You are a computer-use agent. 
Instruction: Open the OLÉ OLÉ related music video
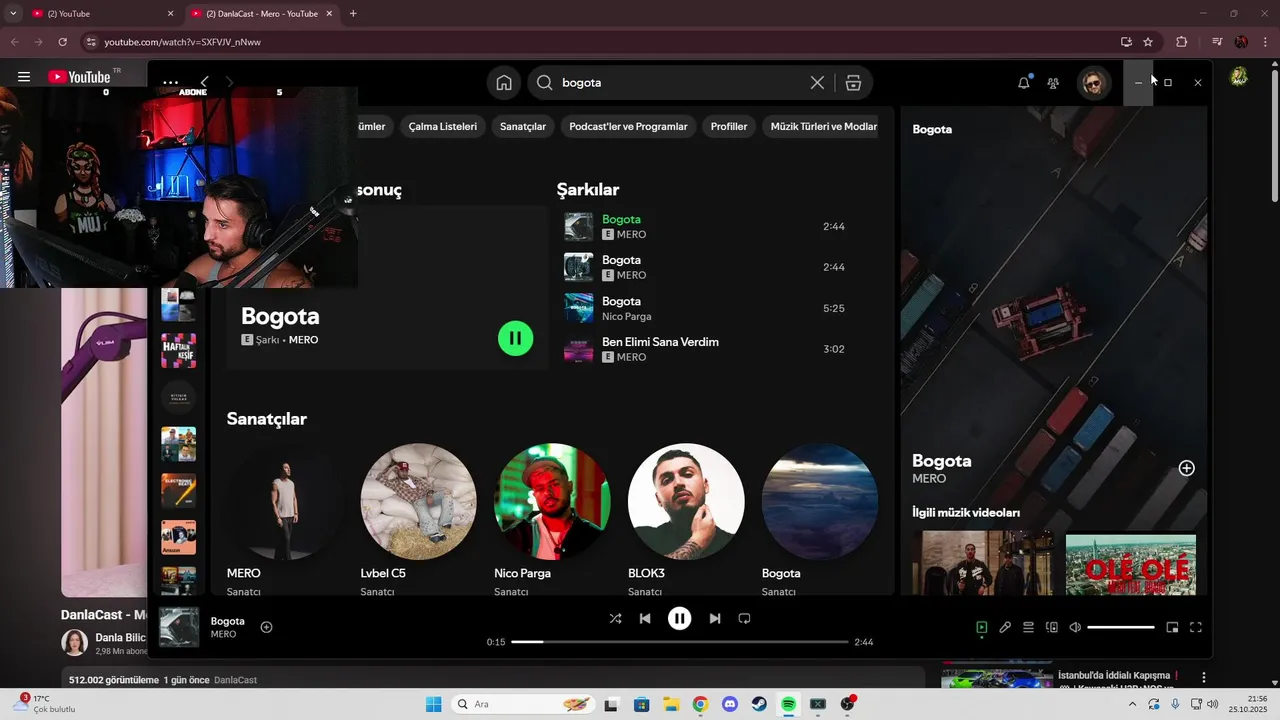pos(1130,564)
